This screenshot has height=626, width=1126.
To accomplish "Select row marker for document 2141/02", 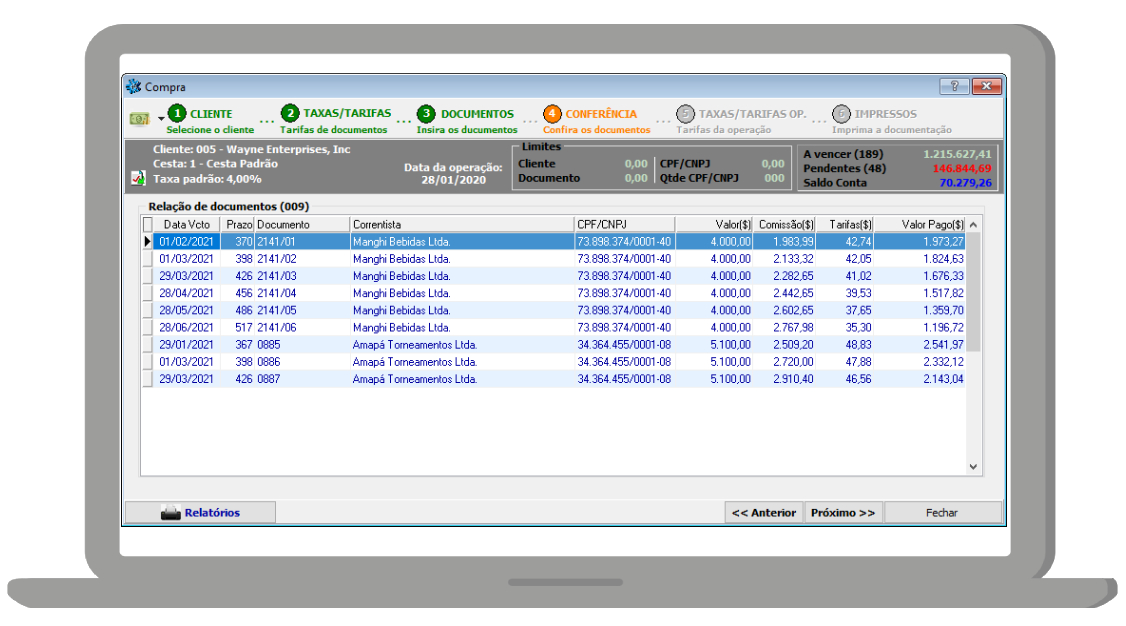I will pos(148,259).
